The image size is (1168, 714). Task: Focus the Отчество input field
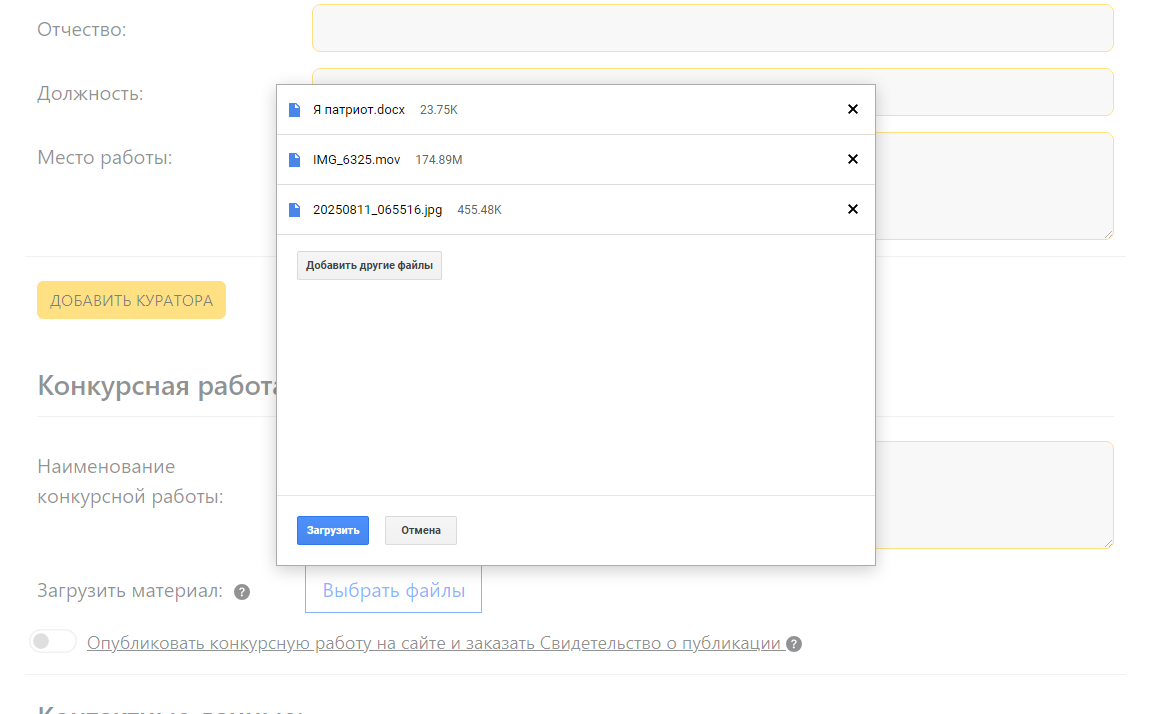pyautogui.click(x=712, y=28)
